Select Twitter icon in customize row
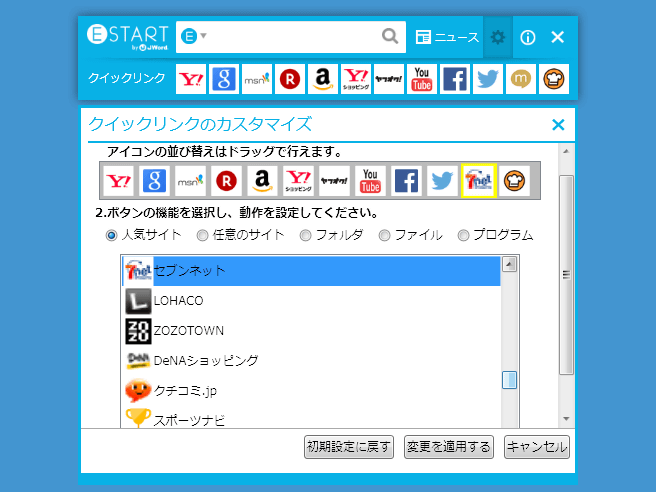The width and height of the screenshot is (656, 492). coord(442,181)
